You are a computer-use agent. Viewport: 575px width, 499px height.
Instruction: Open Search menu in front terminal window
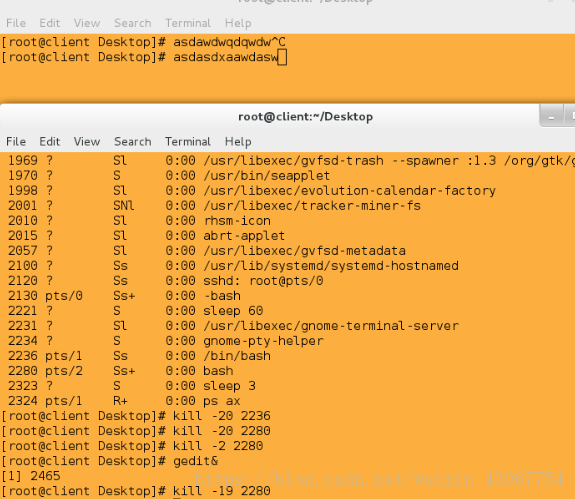pos(132,142)
